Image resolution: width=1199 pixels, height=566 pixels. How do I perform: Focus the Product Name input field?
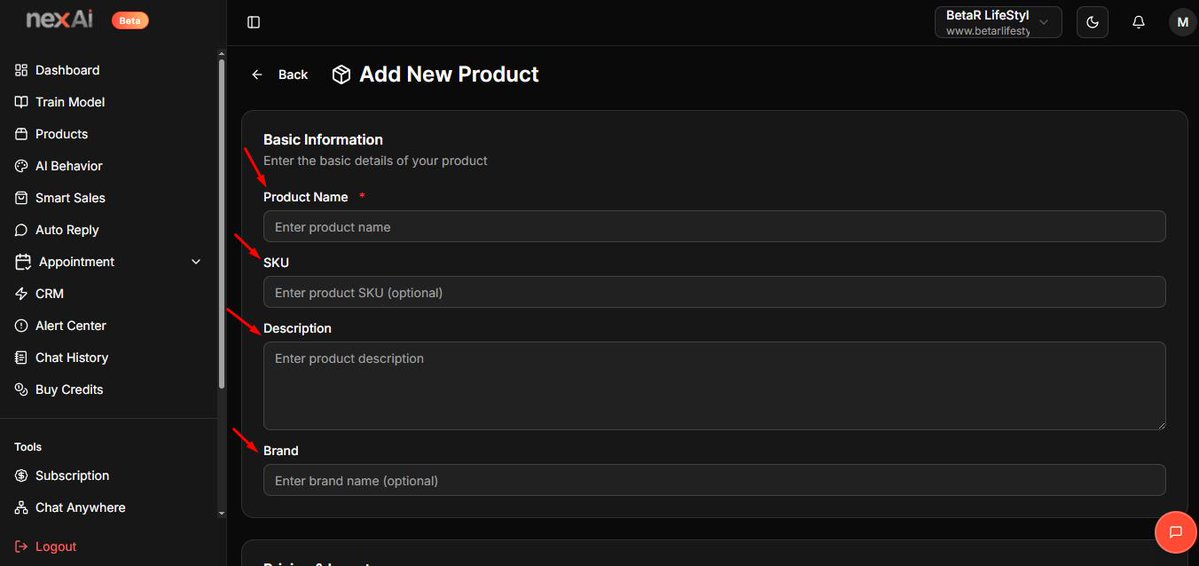(714, 226)
